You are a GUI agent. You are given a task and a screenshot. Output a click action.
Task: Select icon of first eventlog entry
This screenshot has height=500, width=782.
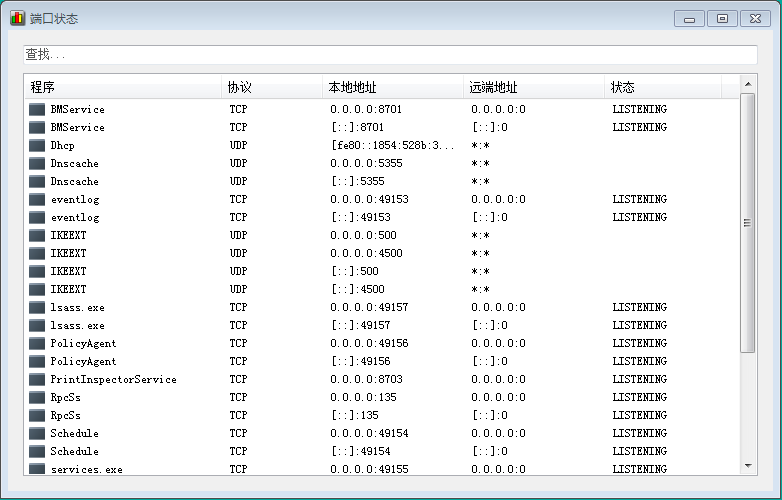(37, 200)
